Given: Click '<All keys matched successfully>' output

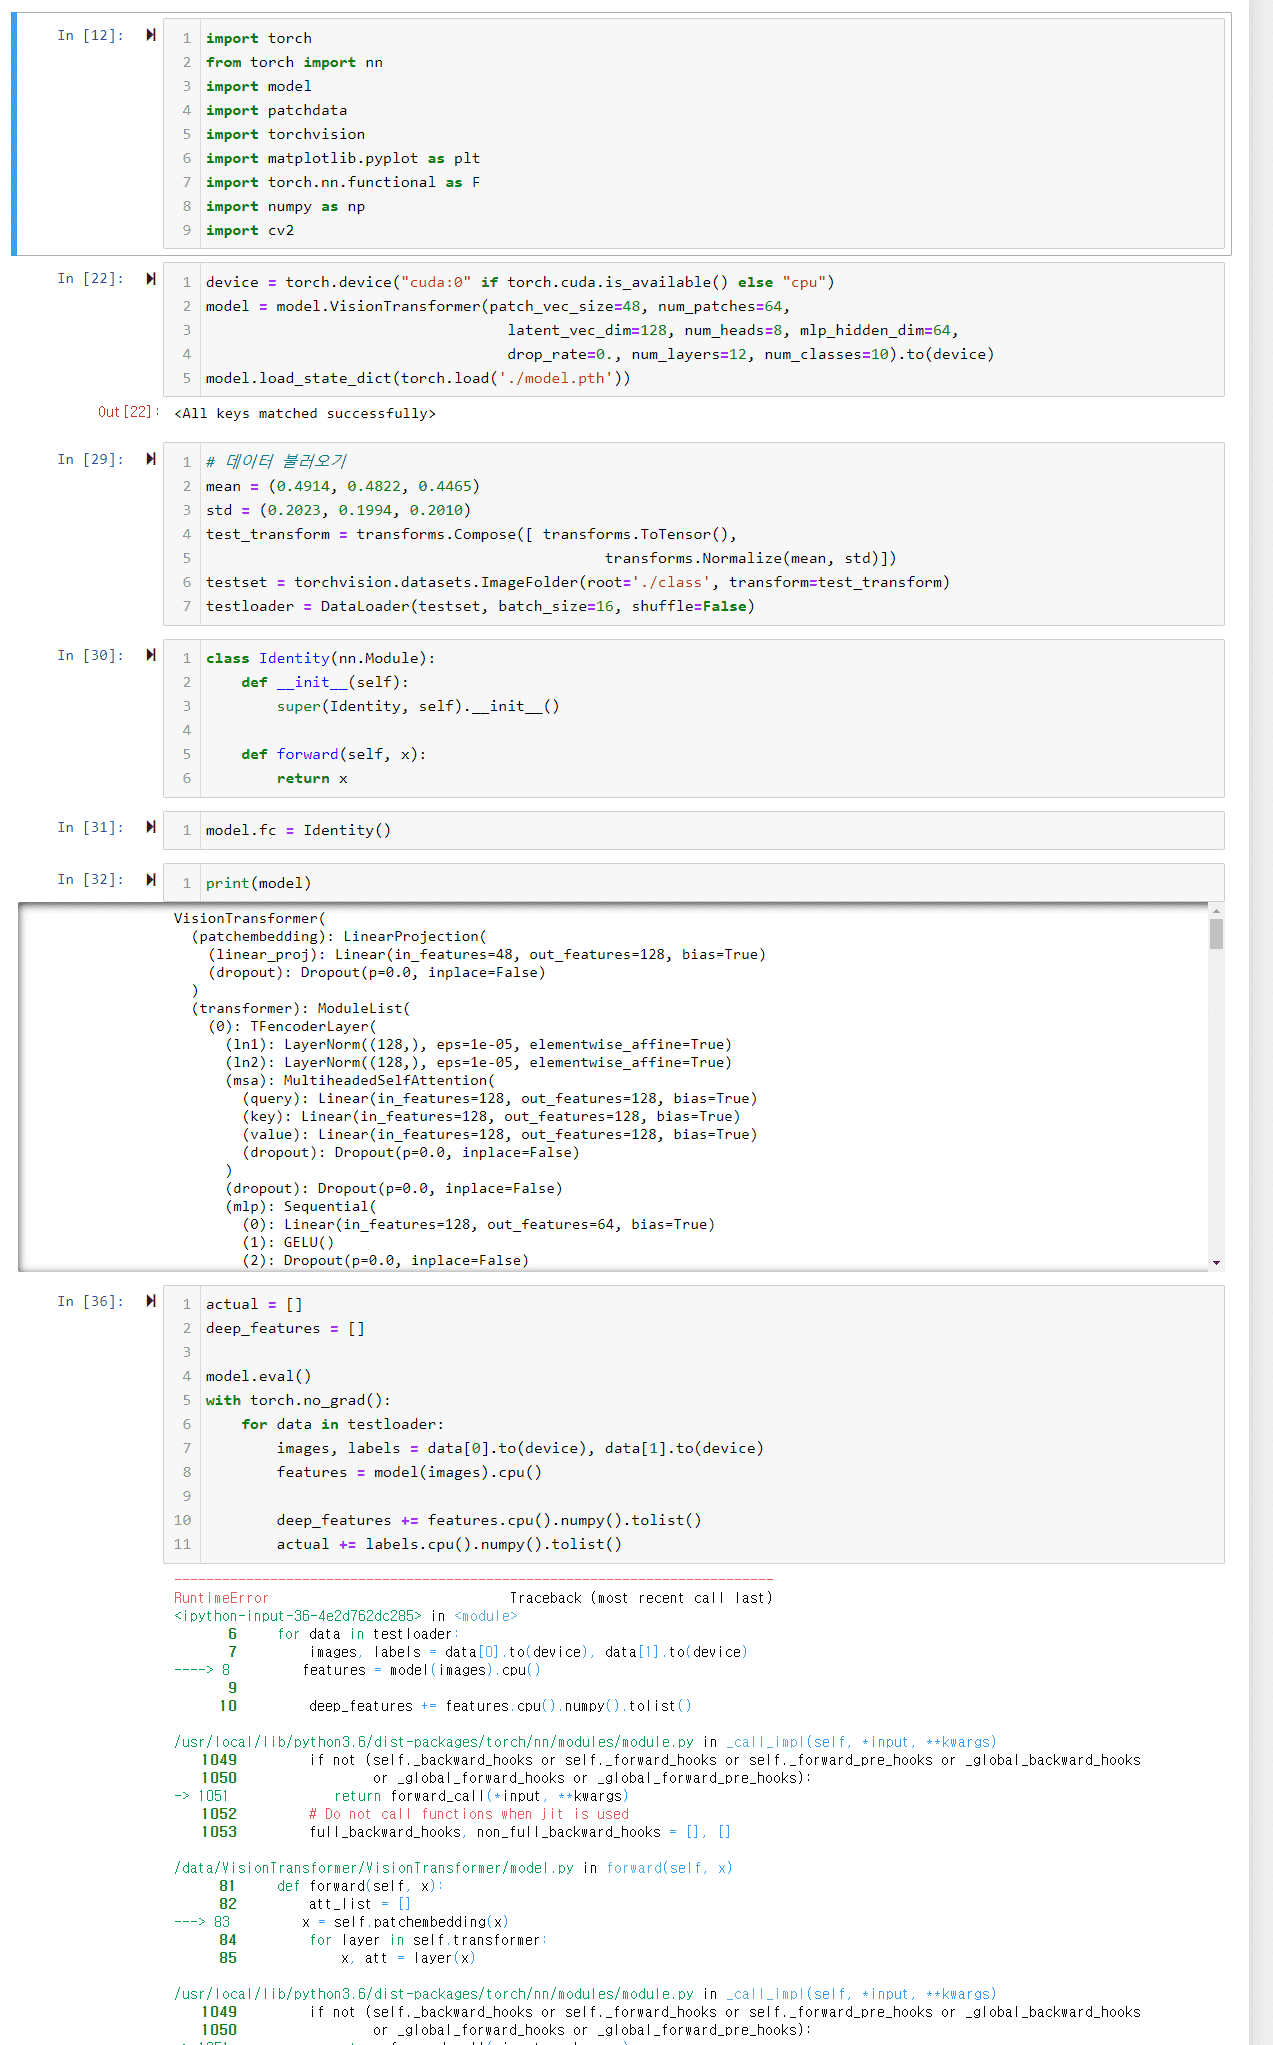Looking at the screenshot, I should point(305,413).
